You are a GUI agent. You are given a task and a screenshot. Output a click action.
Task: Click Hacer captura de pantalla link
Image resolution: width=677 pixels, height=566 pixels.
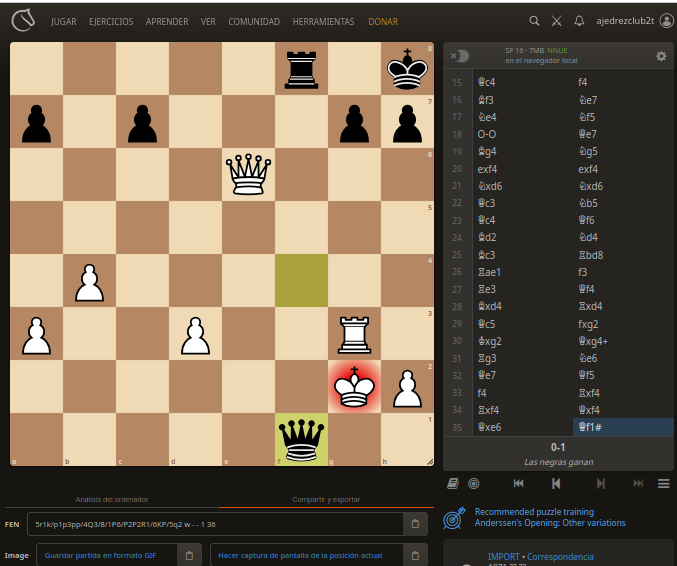pyautogui.click(x=307, y=555)
